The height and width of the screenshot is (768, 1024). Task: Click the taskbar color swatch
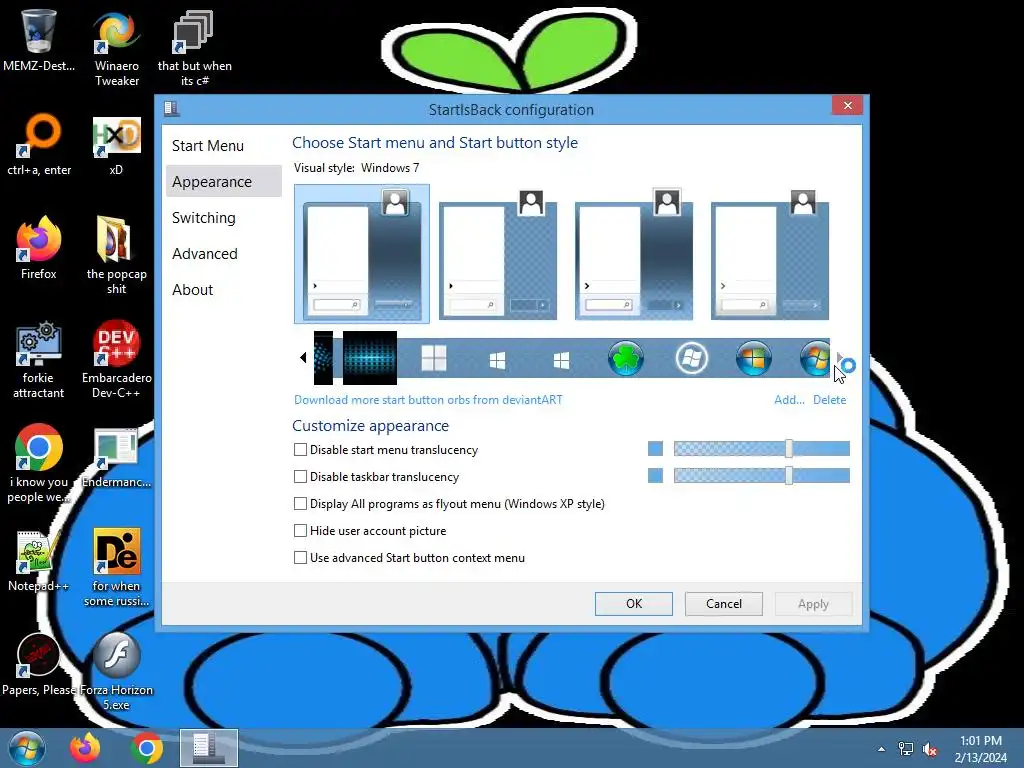tap(655, 475)
